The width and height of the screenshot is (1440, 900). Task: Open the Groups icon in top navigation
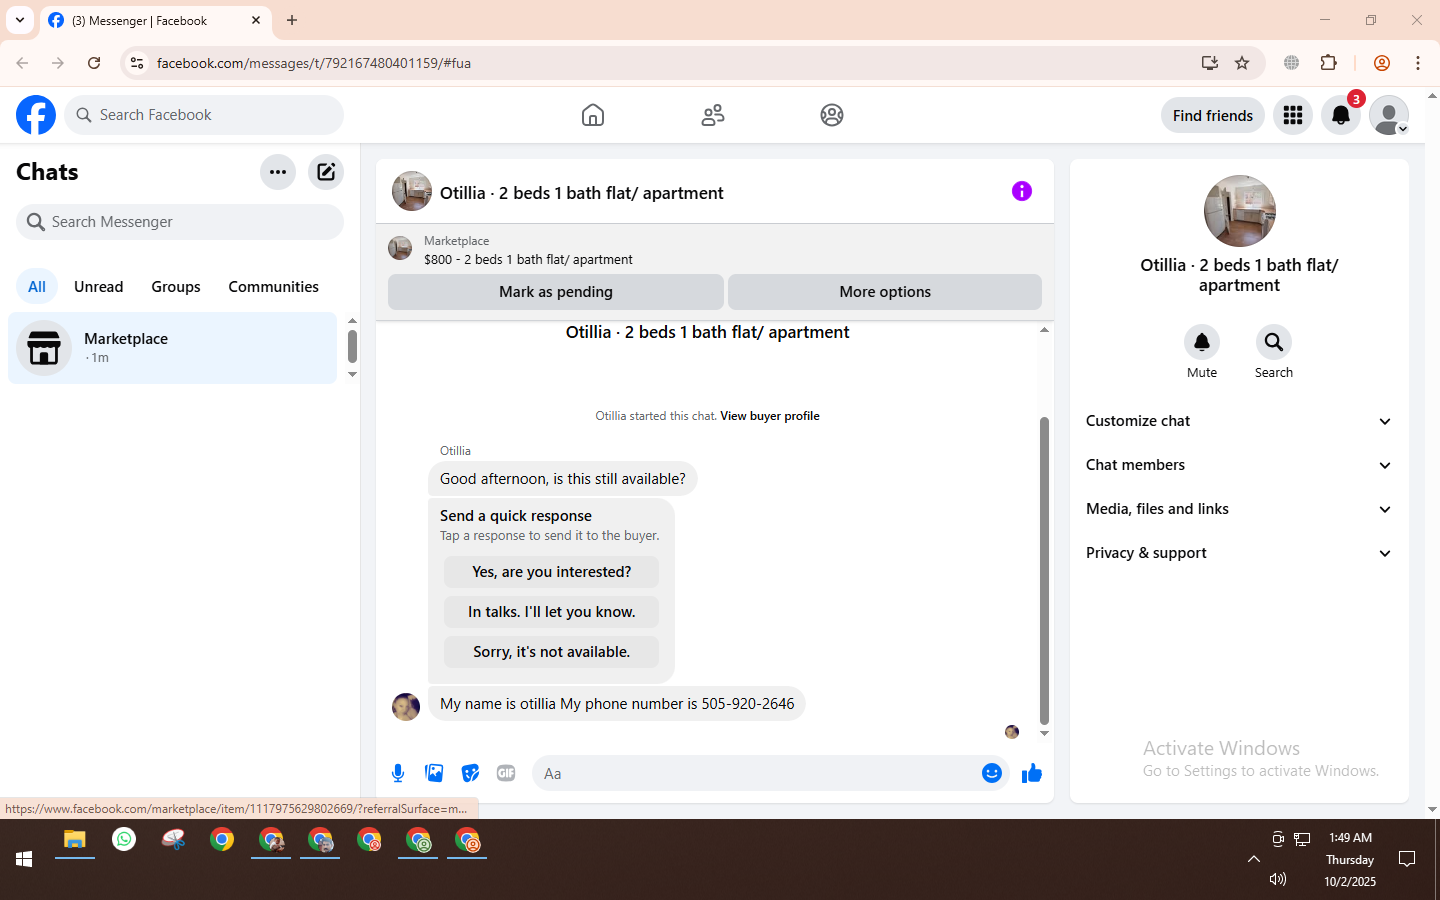832,115
